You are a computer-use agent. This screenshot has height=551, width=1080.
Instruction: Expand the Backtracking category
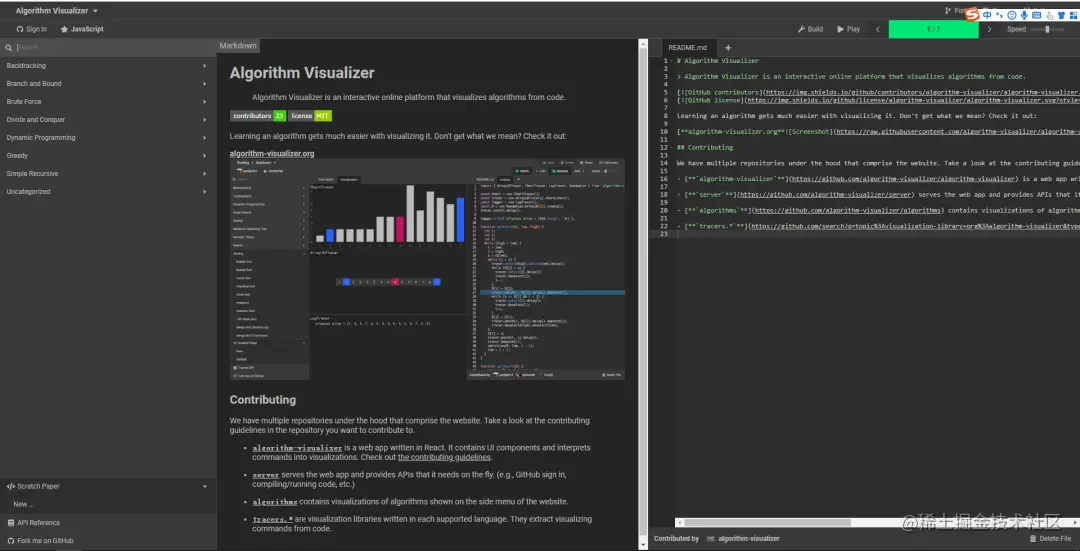[108, 65]
